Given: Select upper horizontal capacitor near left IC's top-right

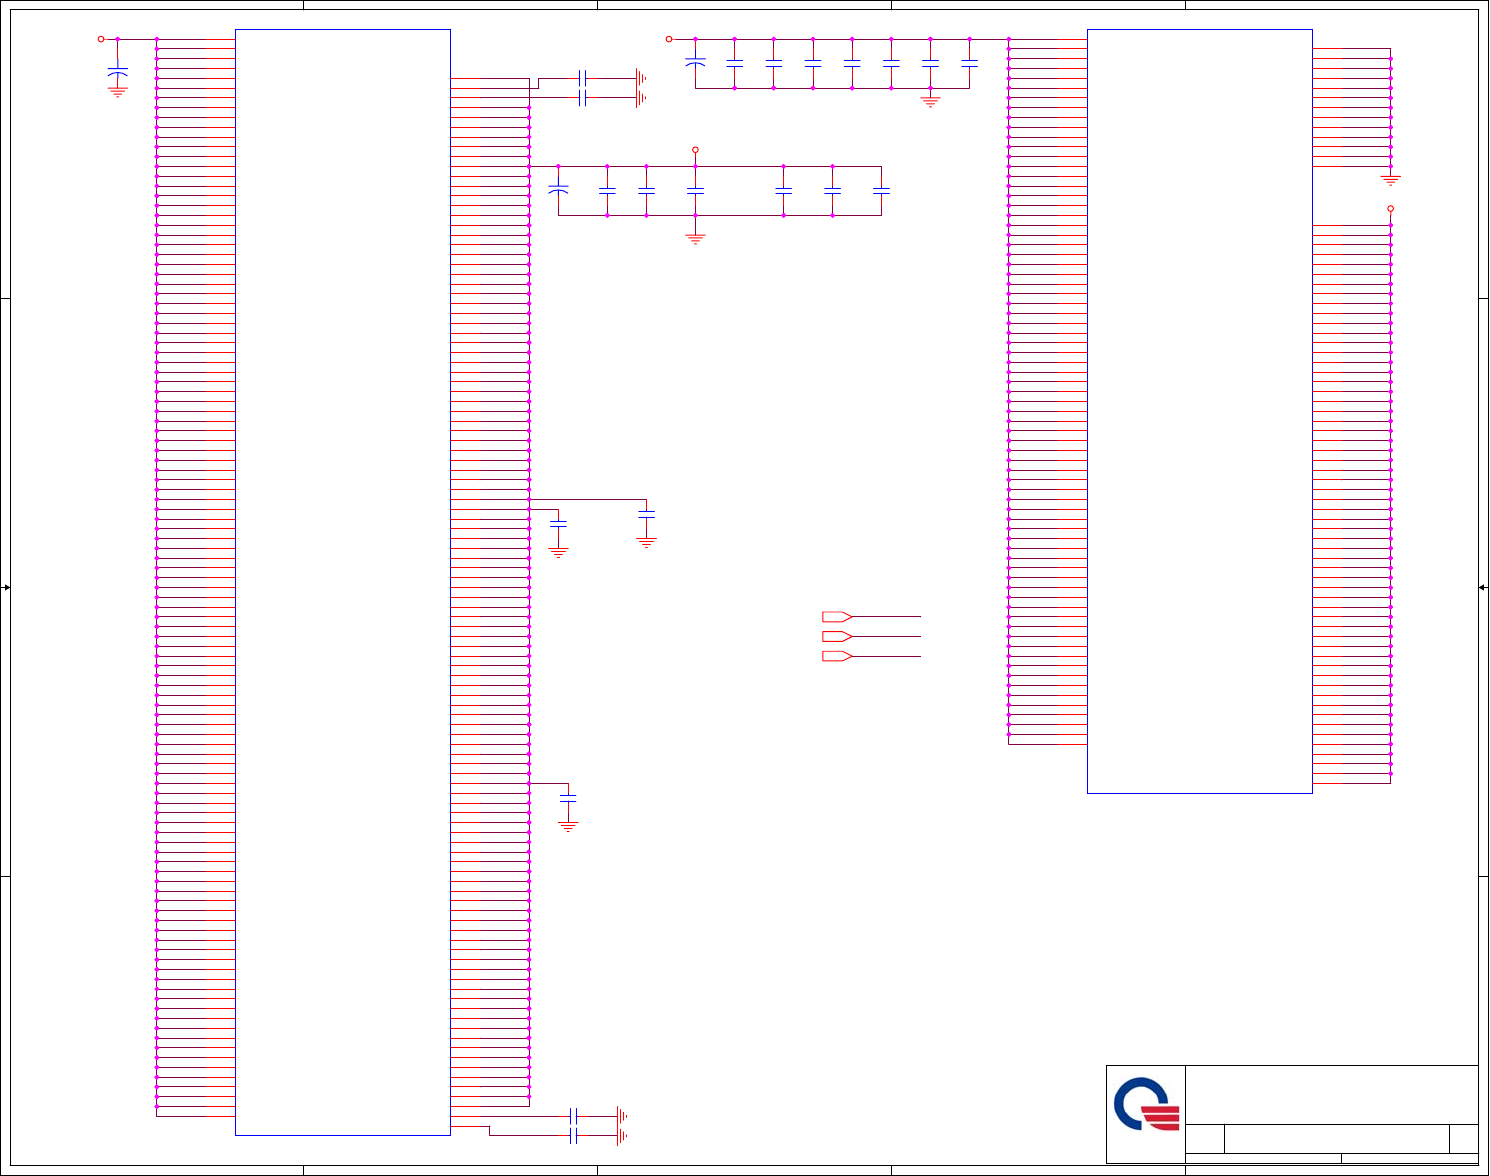Looking at the screenshot, I should [583, 78].
